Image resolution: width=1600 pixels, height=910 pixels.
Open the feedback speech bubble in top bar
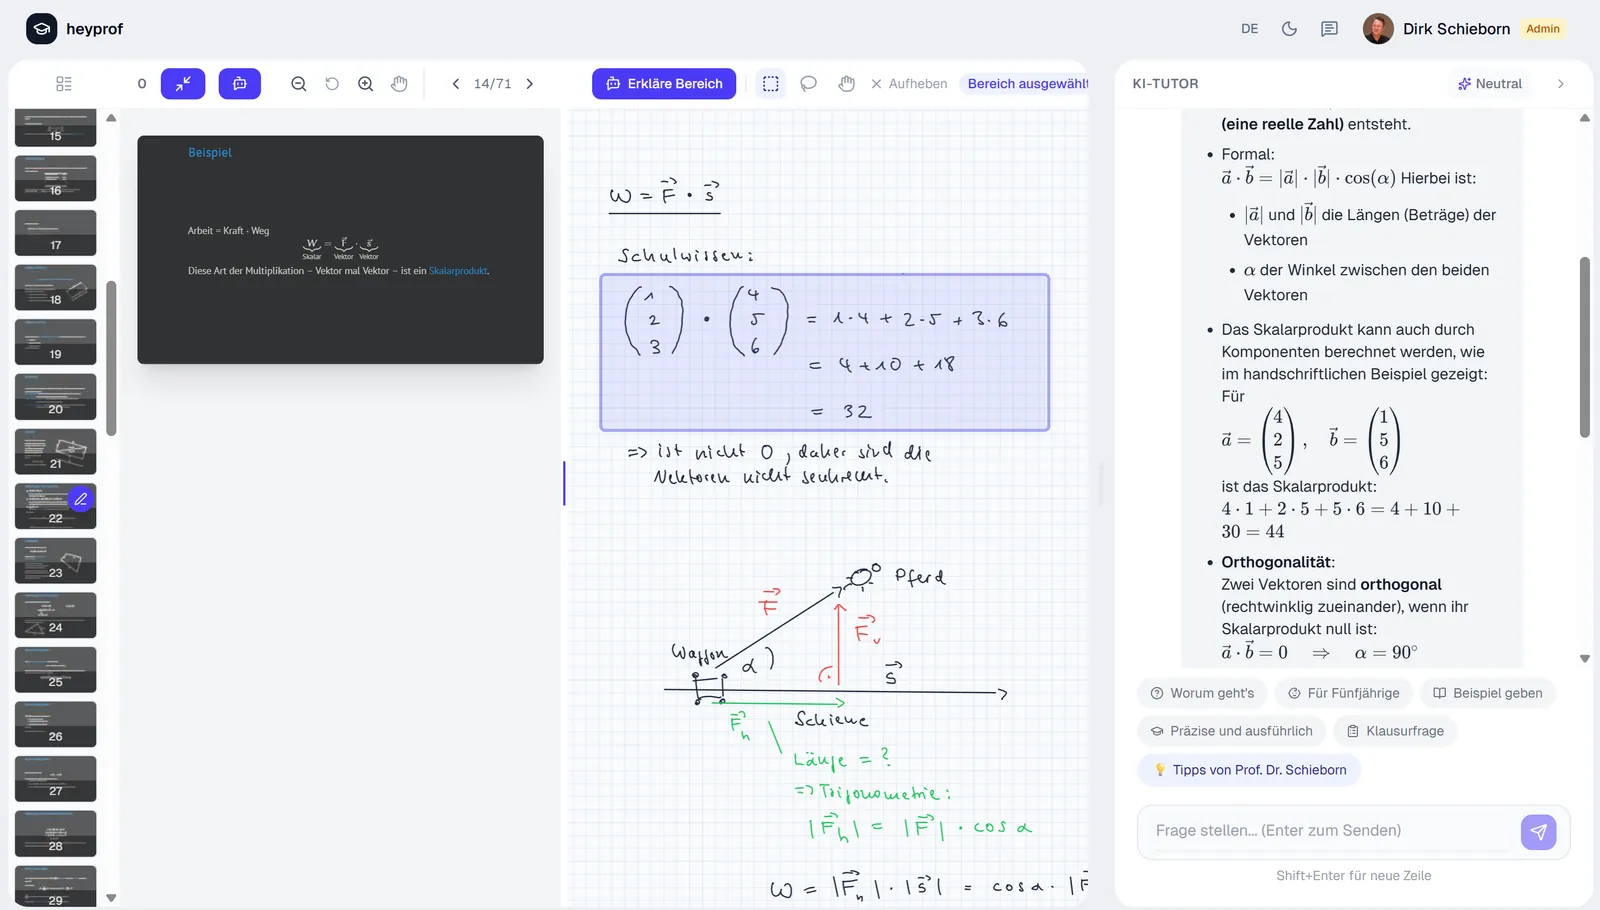[1329, 28]
